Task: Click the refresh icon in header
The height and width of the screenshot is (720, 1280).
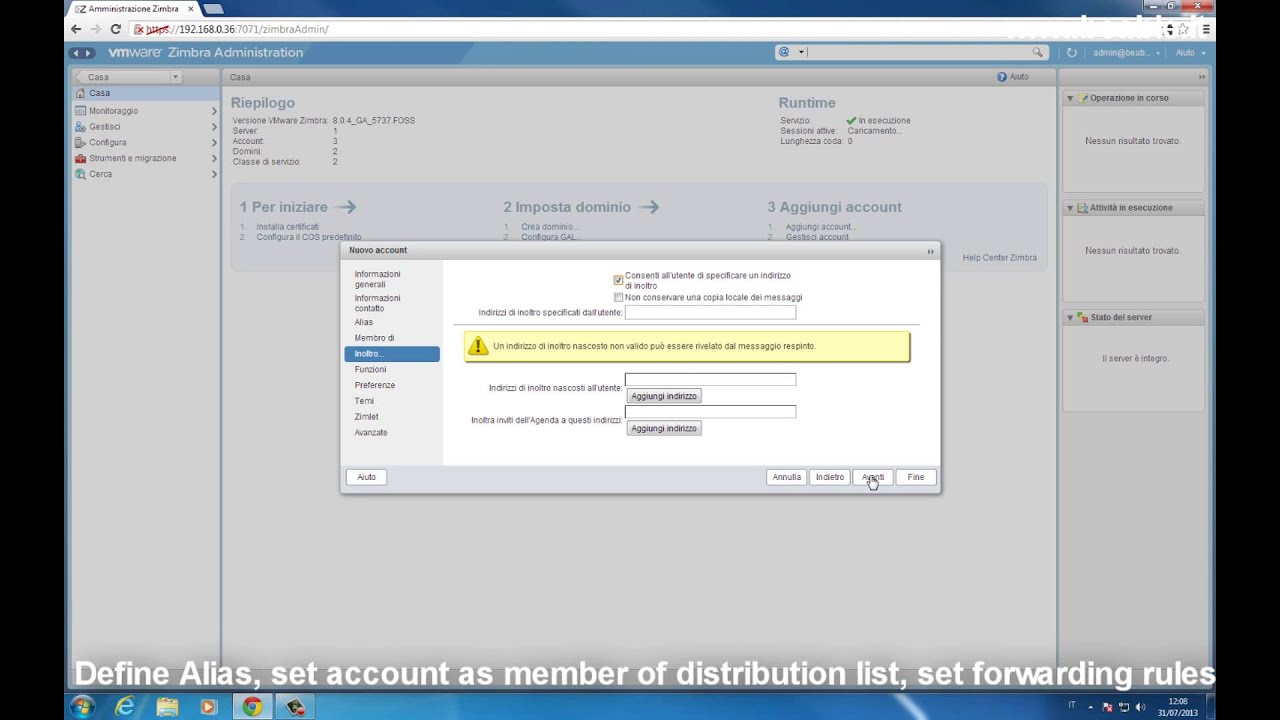Action: point(1072,52)
